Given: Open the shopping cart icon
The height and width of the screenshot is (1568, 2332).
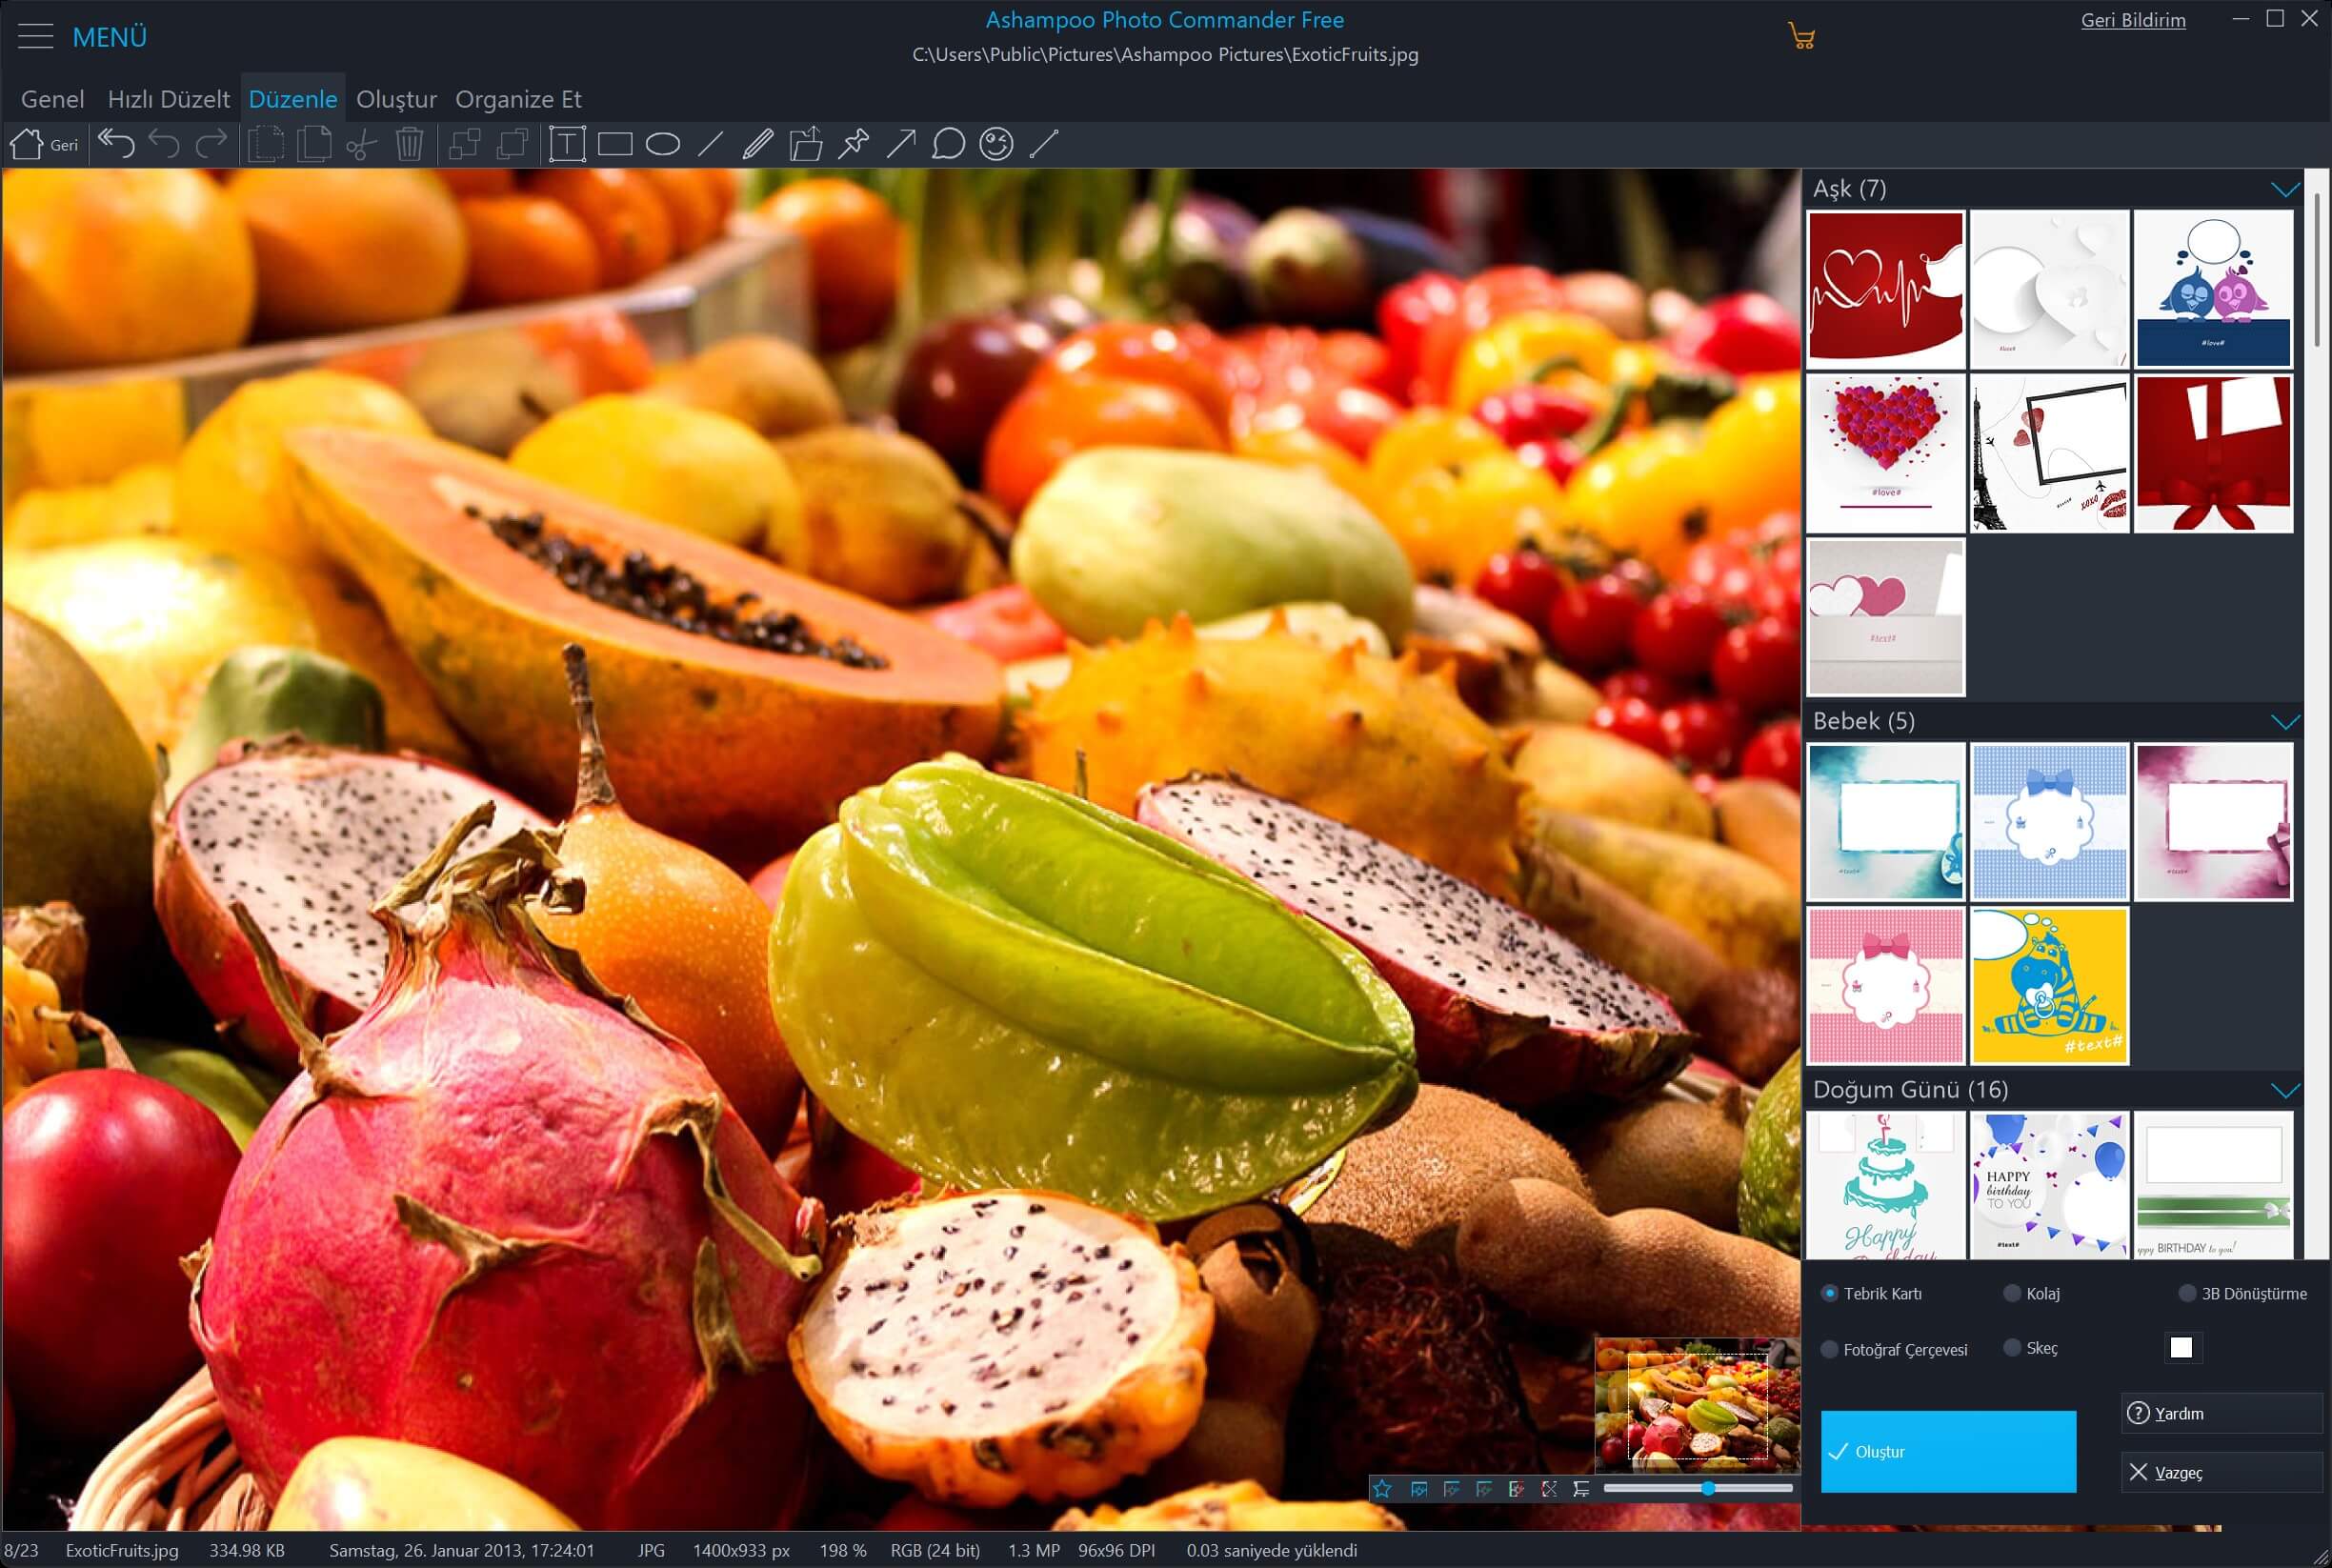Looking at the screenshot, I should 1801,38.
